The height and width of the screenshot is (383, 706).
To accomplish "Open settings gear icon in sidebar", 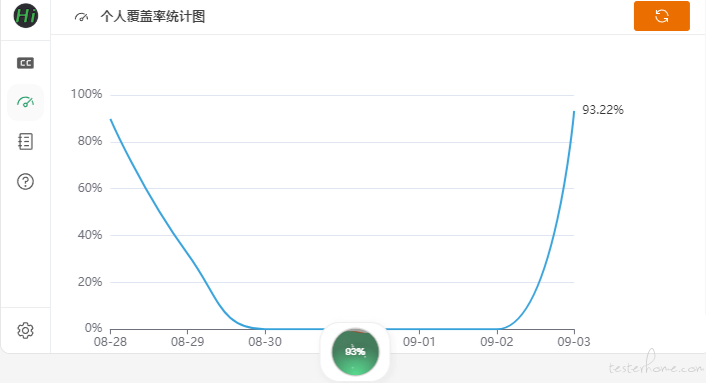I will coord(25,330).
